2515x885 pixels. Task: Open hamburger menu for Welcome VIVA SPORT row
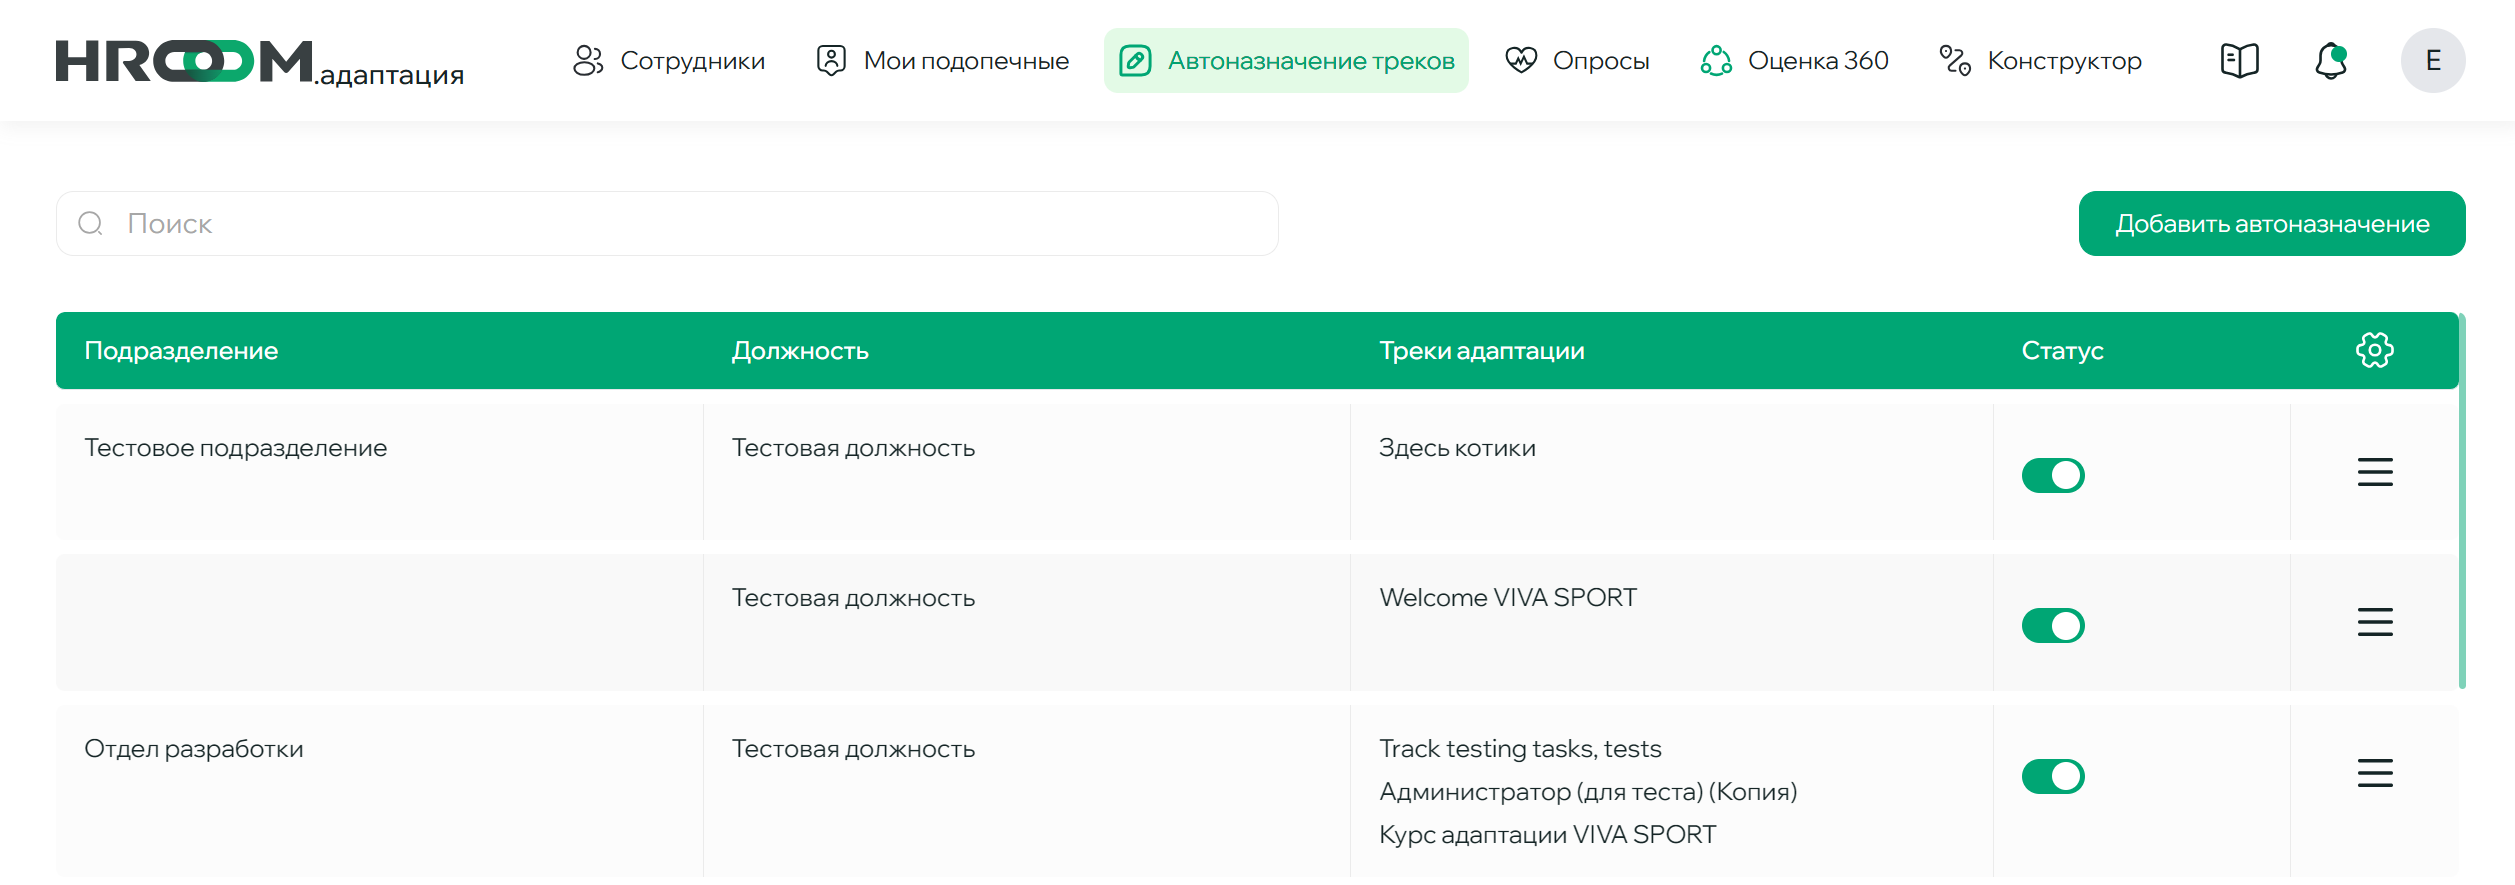click(x=2374, y=623)
